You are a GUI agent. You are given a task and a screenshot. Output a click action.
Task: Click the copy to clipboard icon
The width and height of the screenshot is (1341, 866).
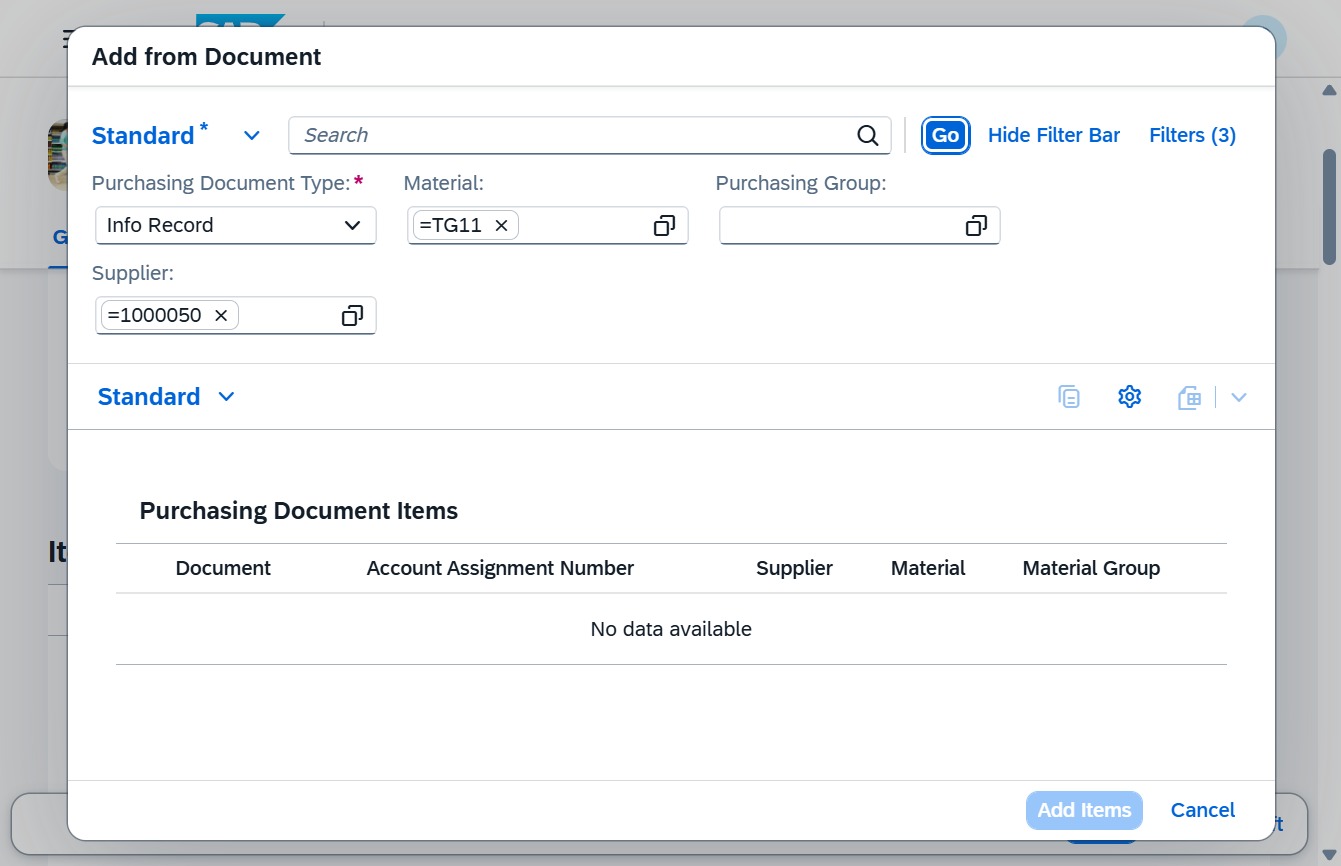point(1069,397)
